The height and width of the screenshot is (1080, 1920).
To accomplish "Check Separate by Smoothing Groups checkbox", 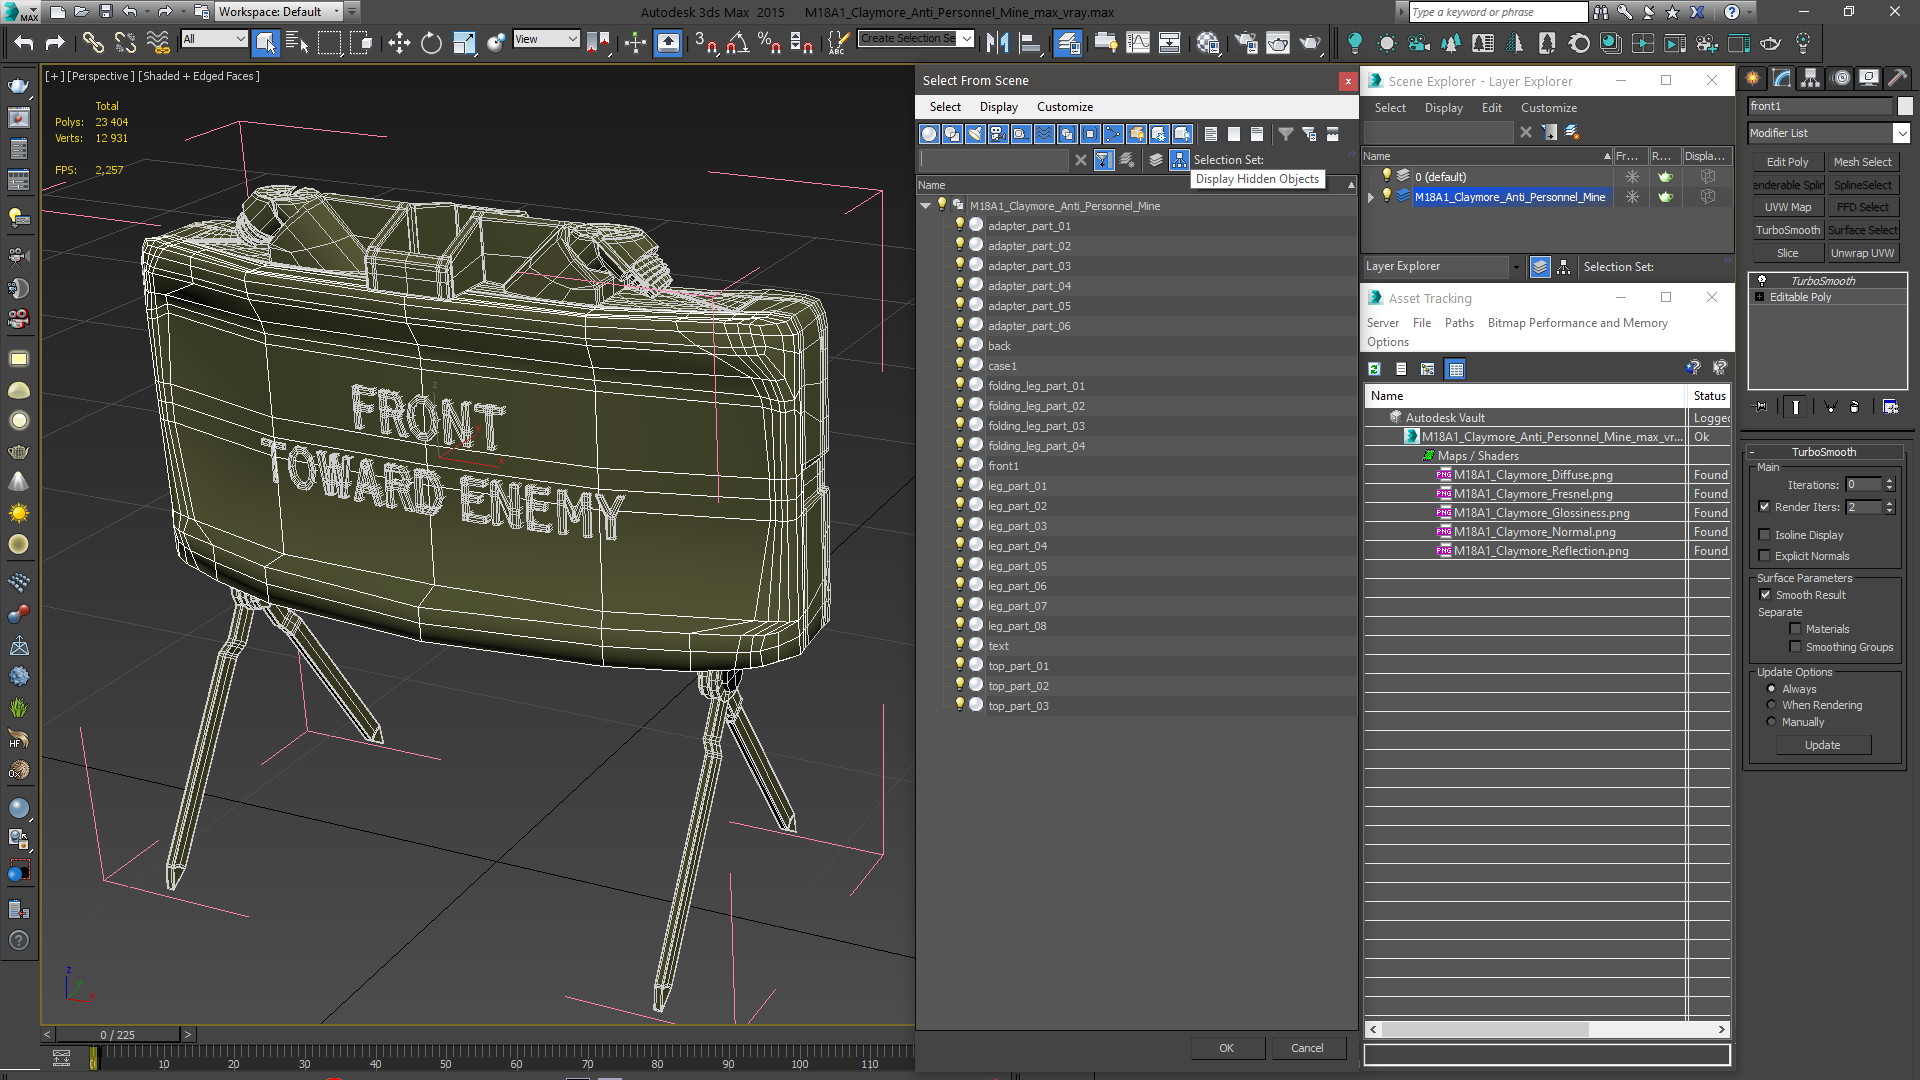I will click(x=1796, y=647).
